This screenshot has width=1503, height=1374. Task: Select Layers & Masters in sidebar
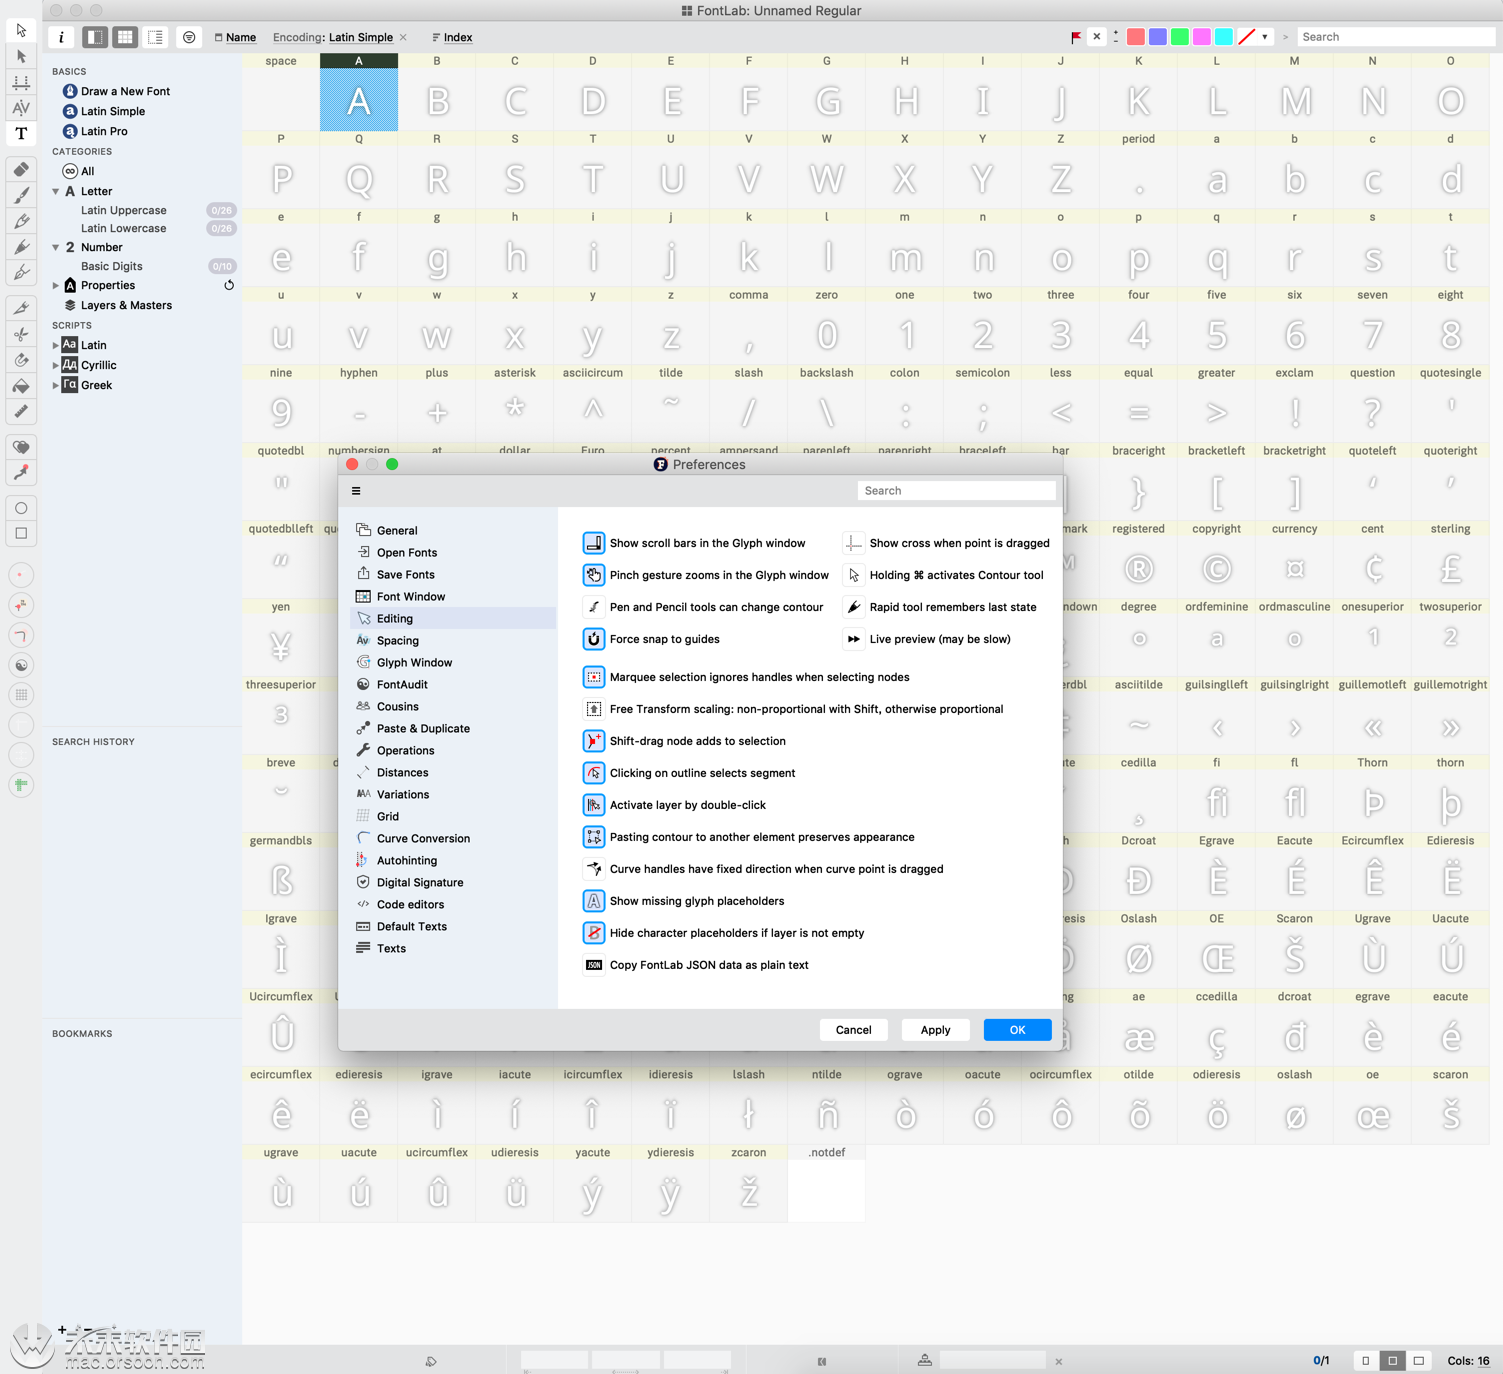pyautogui.click(x=126, y=305)
